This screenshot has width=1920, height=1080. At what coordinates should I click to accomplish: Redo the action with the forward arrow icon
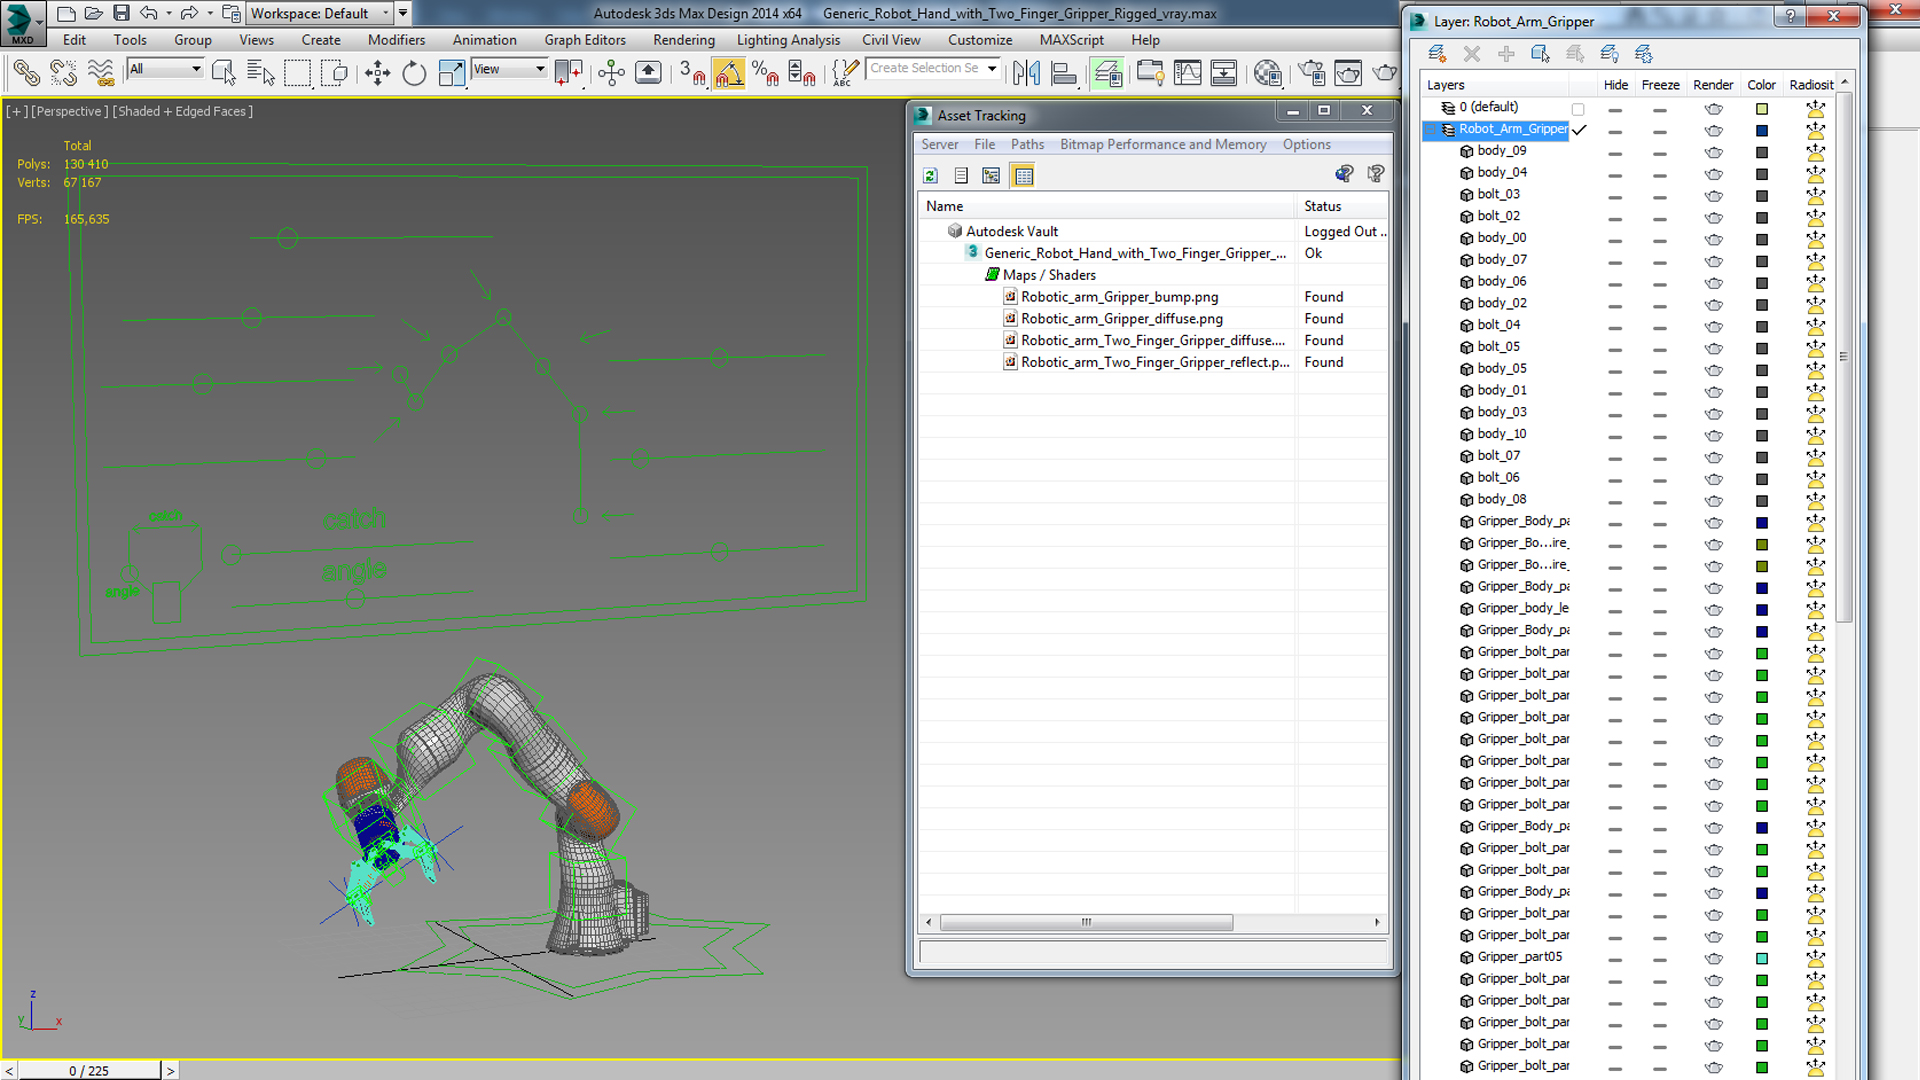[x=189, y=13]
